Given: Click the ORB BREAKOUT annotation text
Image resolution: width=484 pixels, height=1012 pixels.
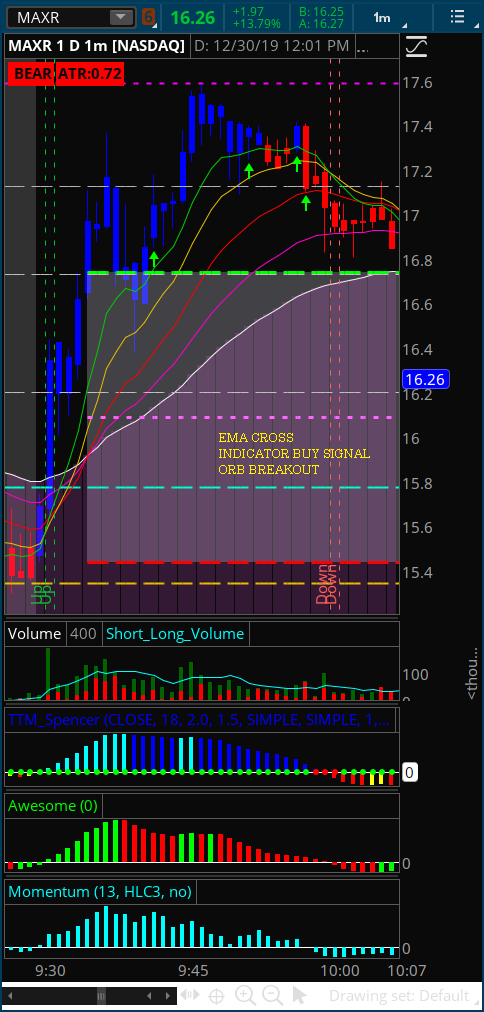Looking at the screenshot, I should 268,470.
